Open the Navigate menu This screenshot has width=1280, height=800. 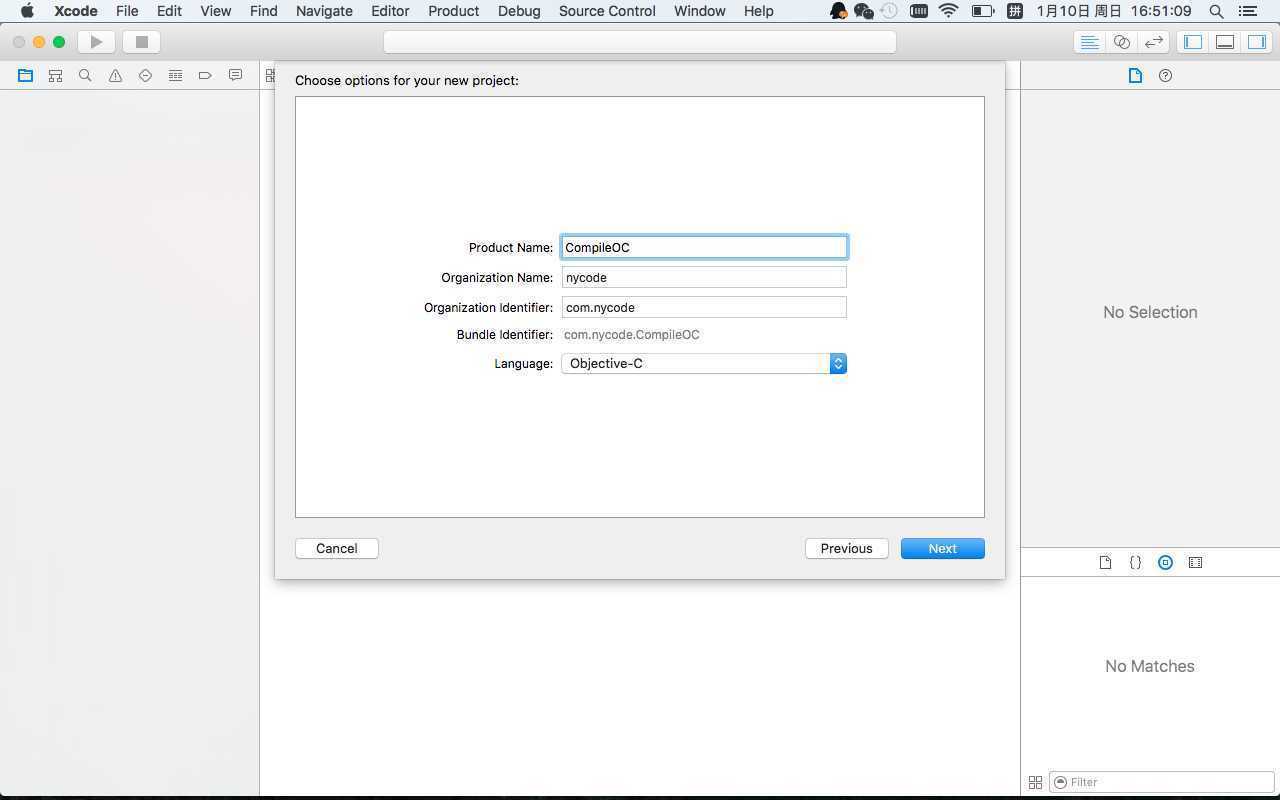tap(324, 11)
